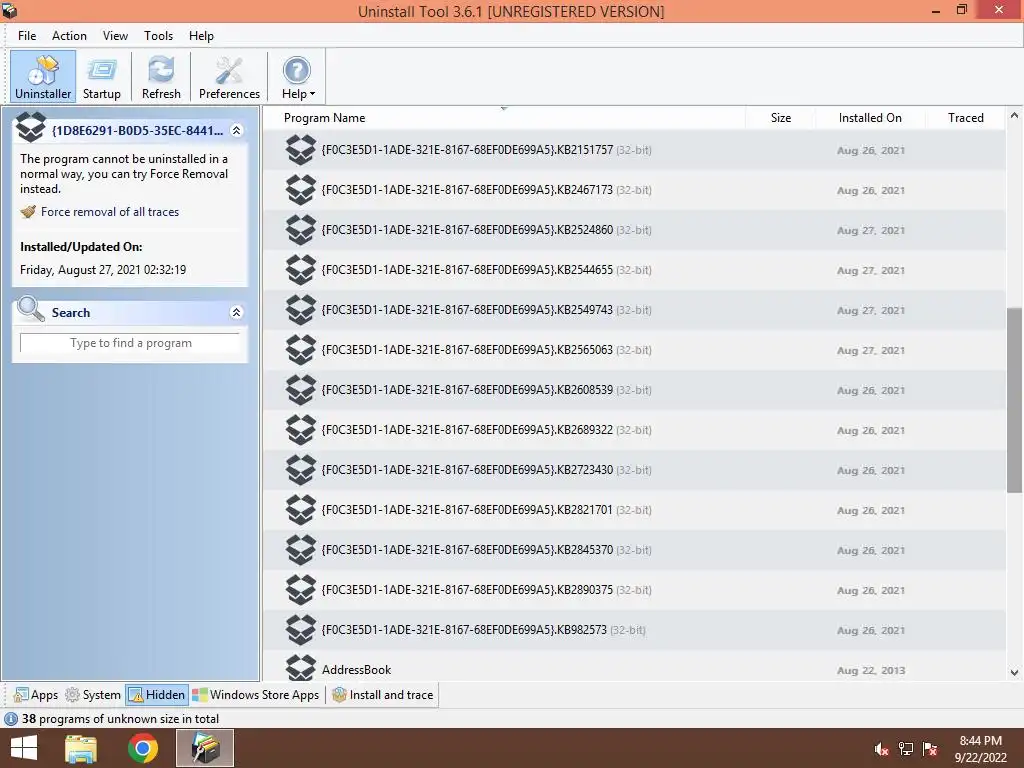Screen dimensions: 1024x768
Task: Select program name ending in KB2821701
Action: [467, 510]
